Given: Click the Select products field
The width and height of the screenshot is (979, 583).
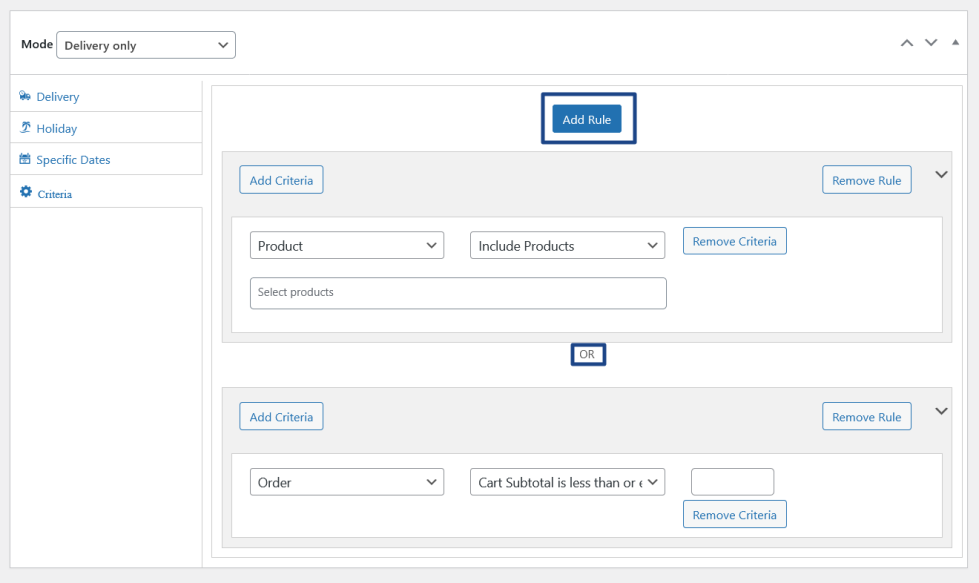Looking at the screenshot, I should click(x=458, y=293).
